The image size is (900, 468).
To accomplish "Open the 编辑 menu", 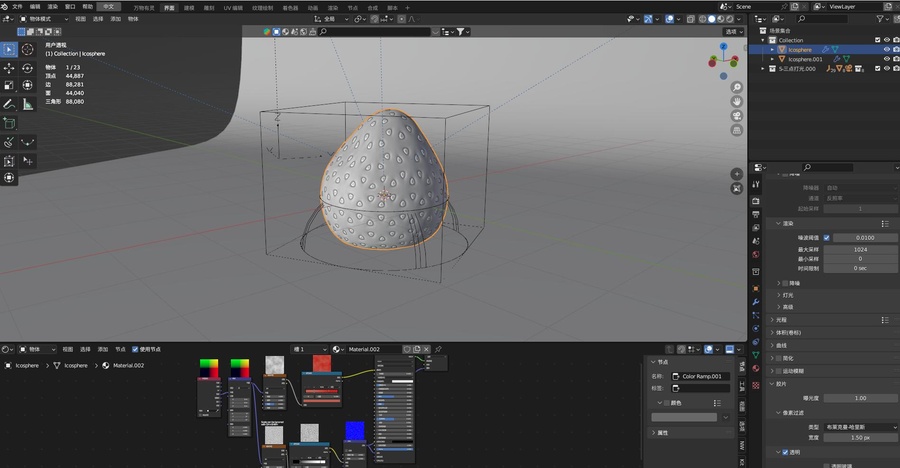I will click(35, 6).
